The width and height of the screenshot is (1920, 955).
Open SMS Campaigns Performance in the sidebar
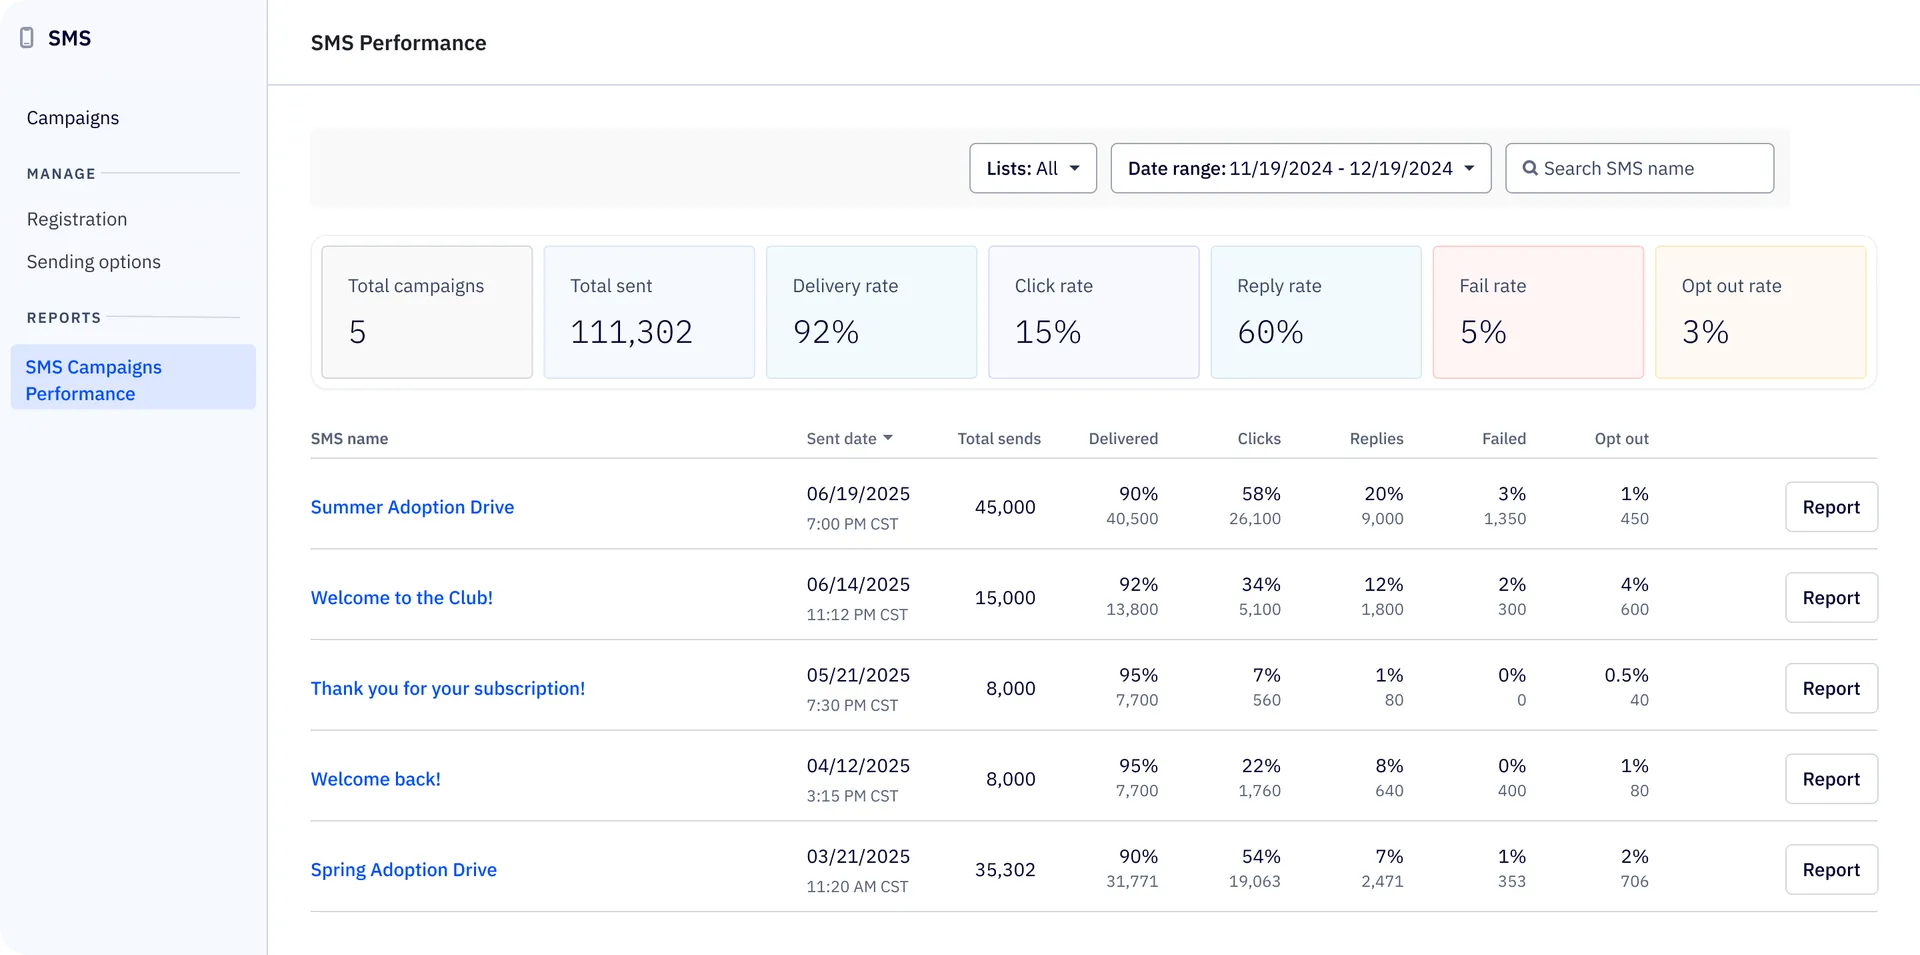pyautogui.click(x=93, y=380)
